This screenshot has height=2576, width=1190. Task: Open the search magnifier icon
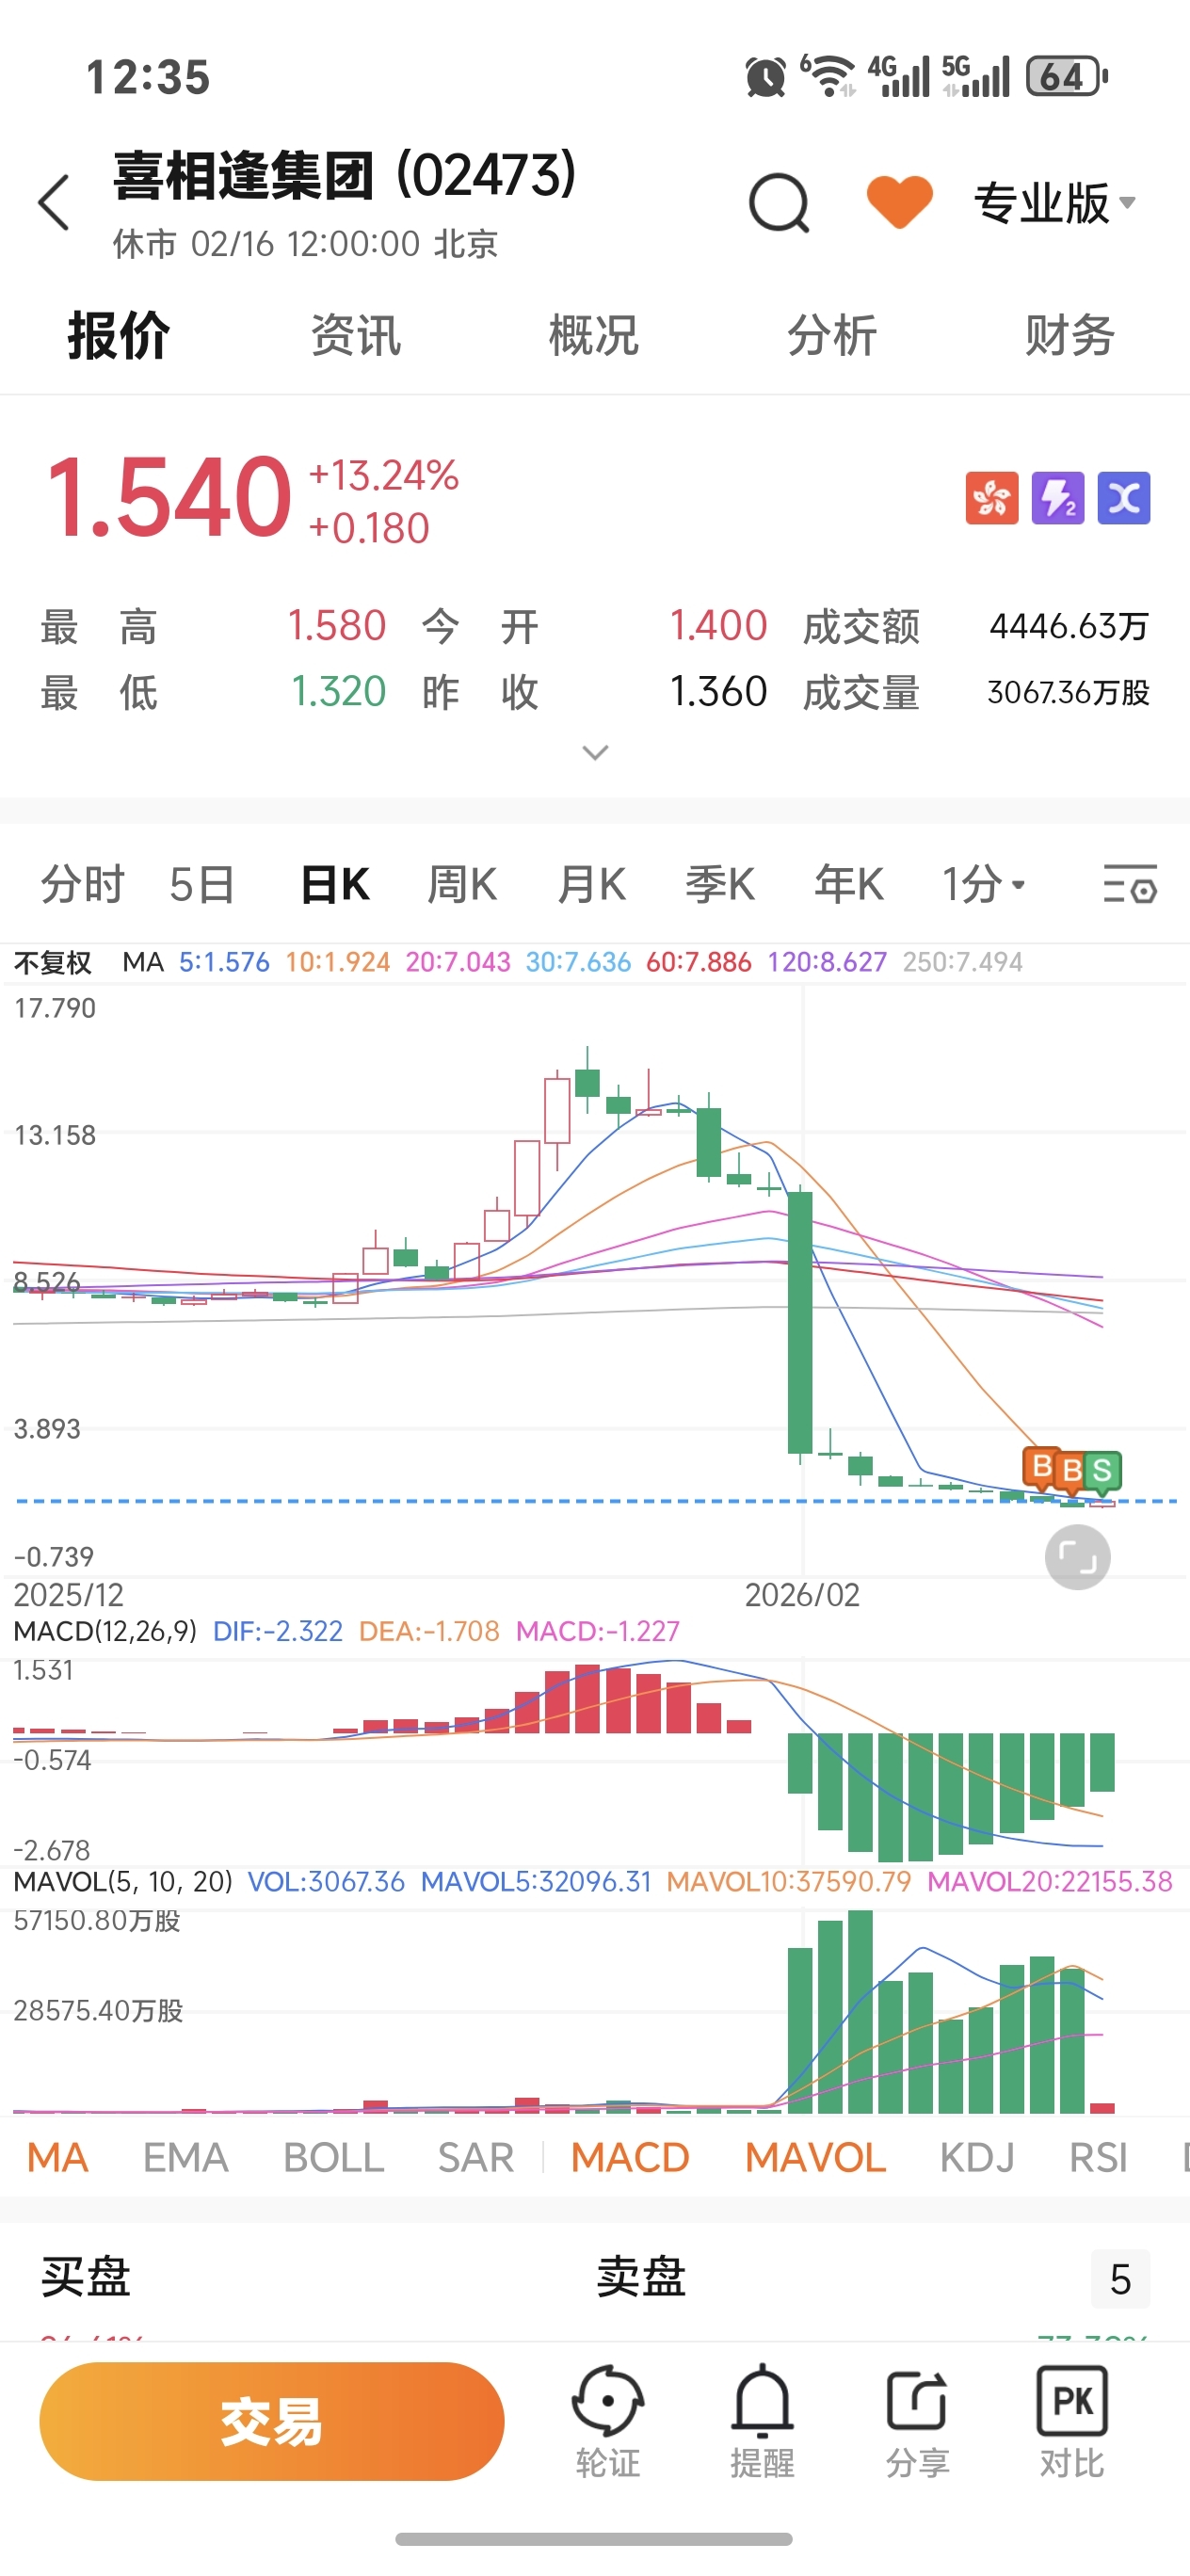click(x=779, y=203)
